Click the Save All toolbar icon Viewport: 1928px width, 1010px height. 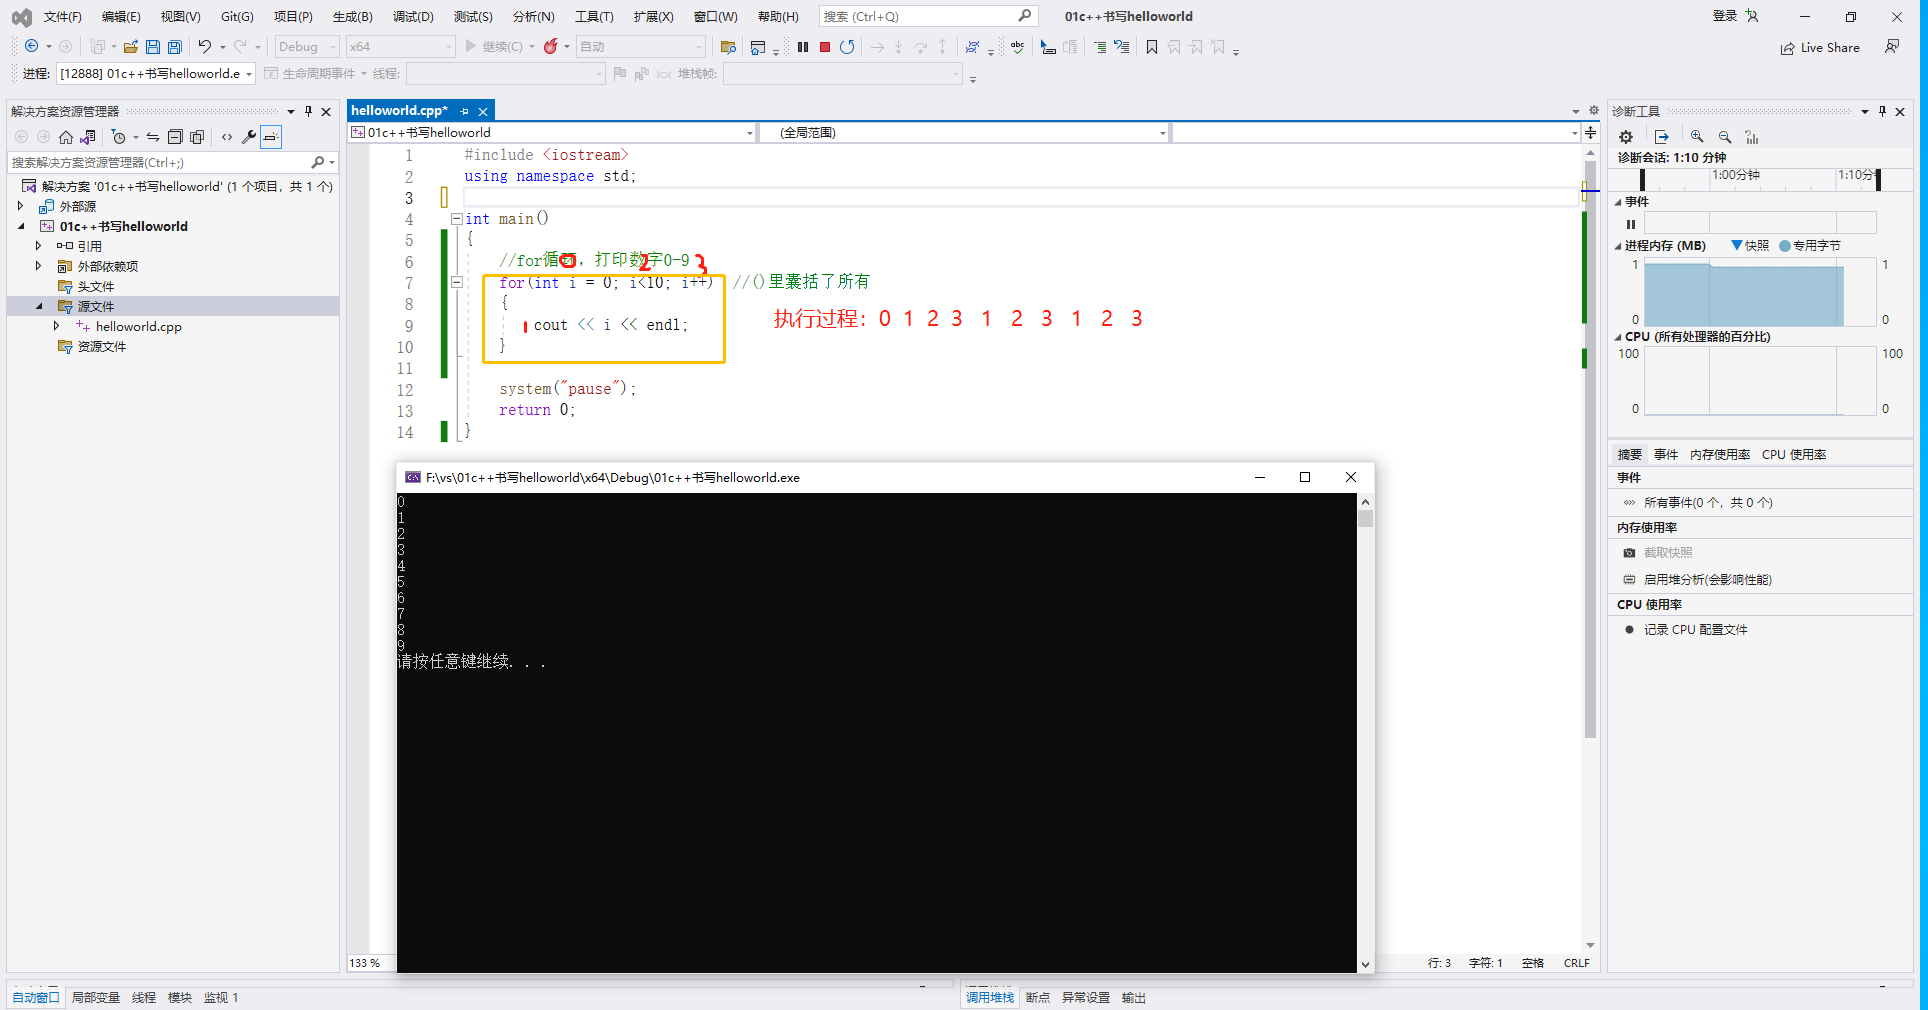point(175,47)
